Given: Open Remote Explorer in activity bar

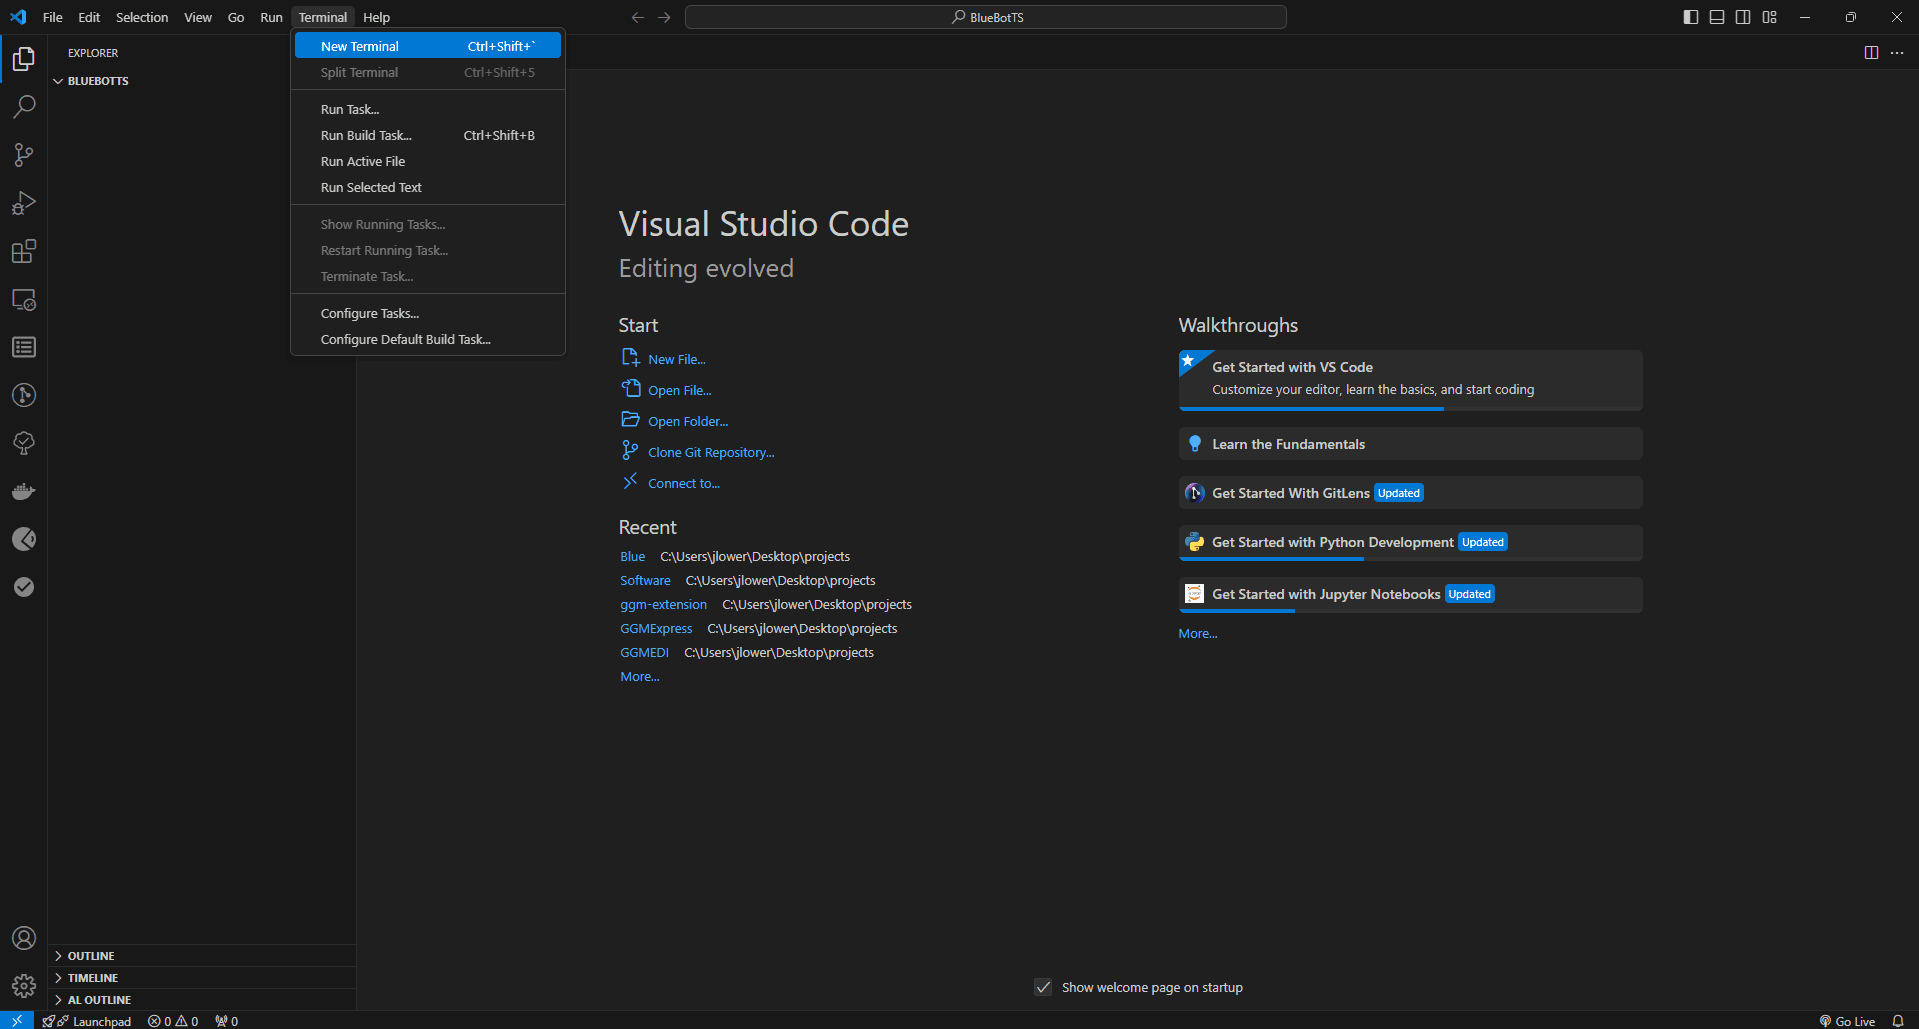Looking at the screenshot, I should [x=24, y=299].
